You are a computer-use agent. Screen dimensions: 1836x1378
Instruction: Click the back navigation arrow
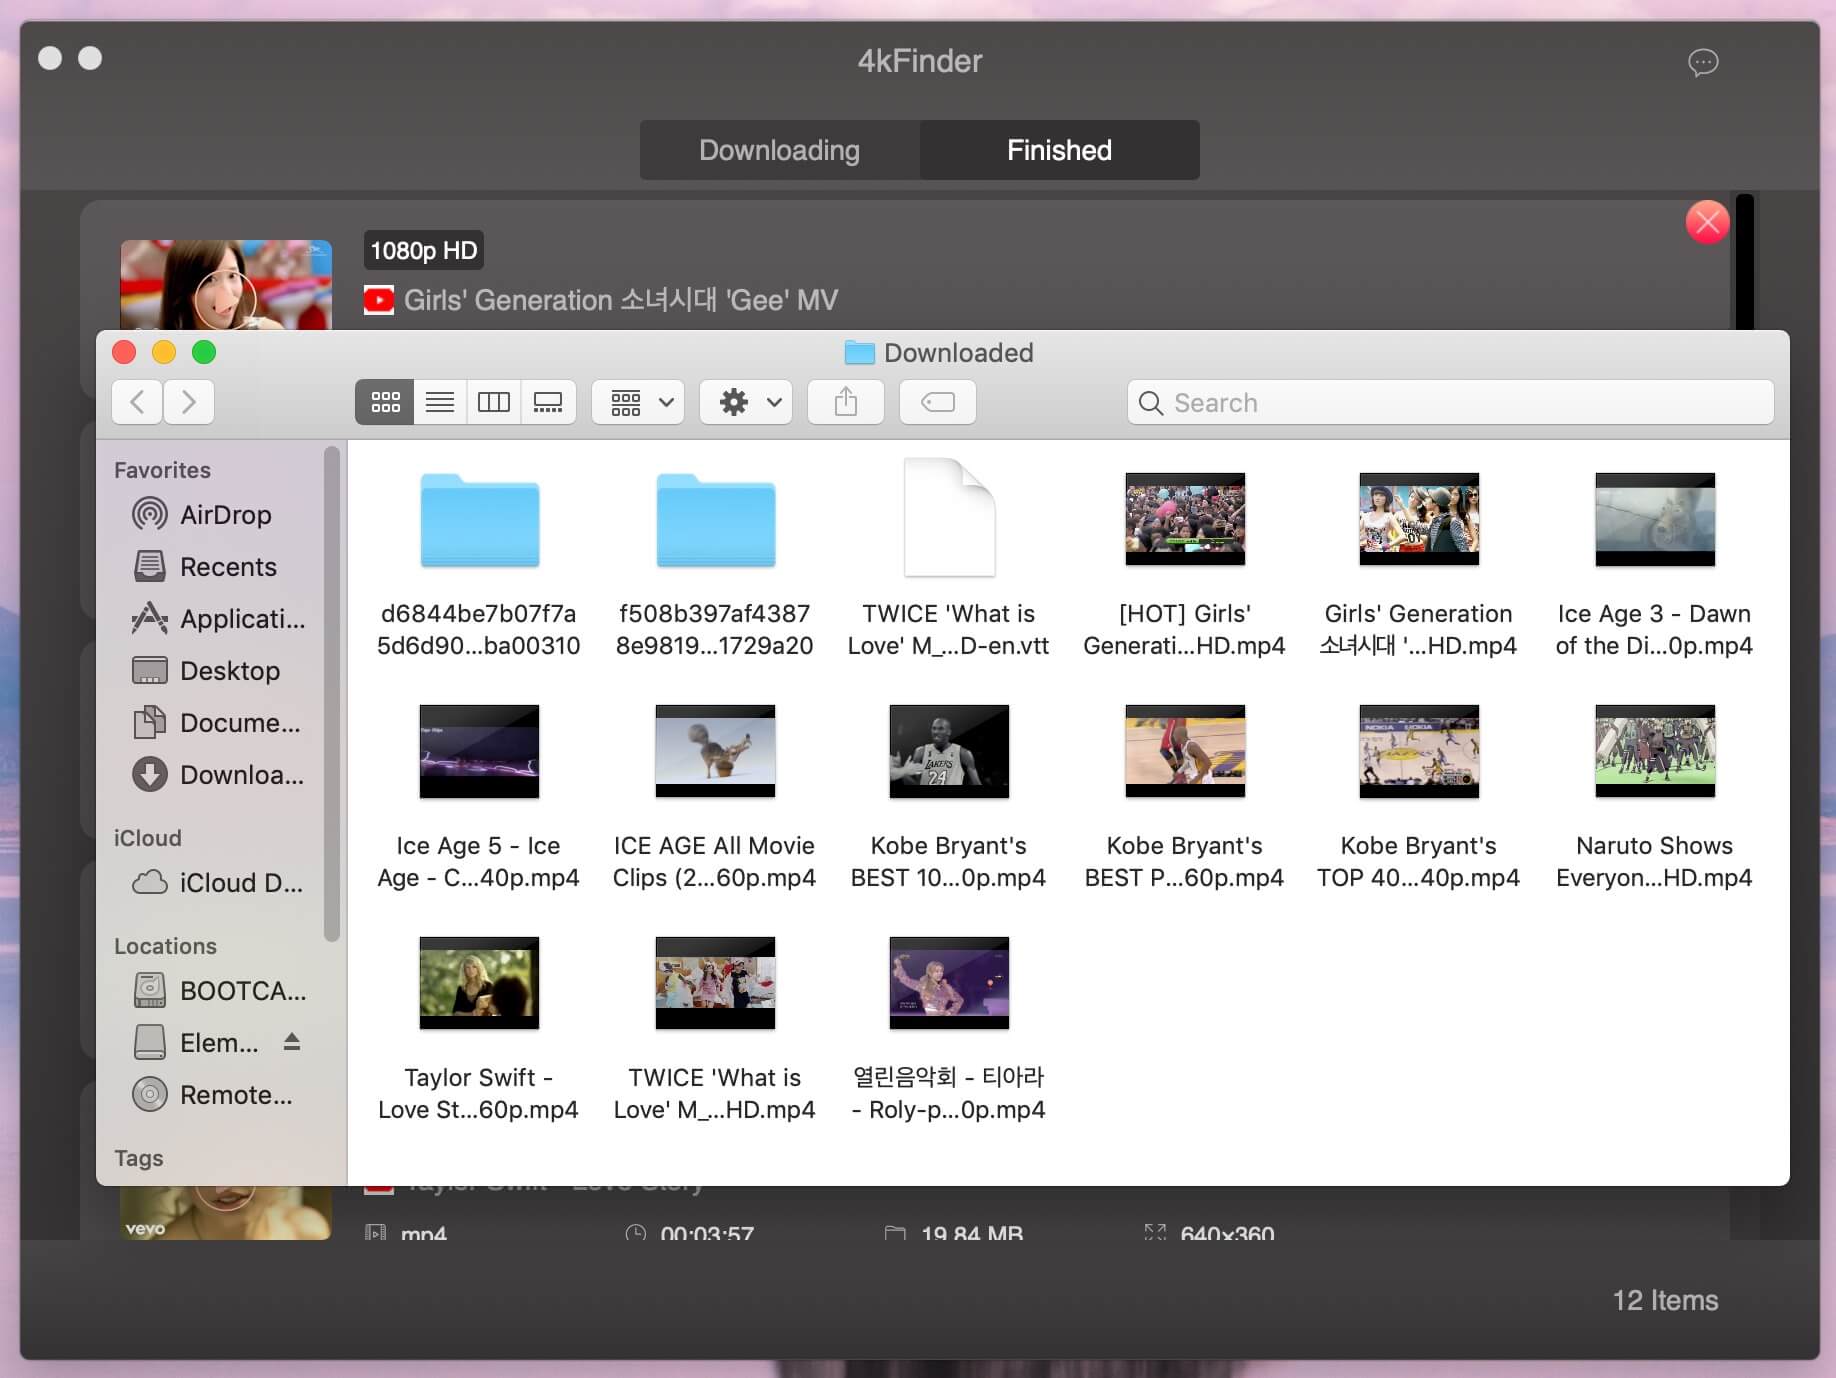(x=137, y=402)
